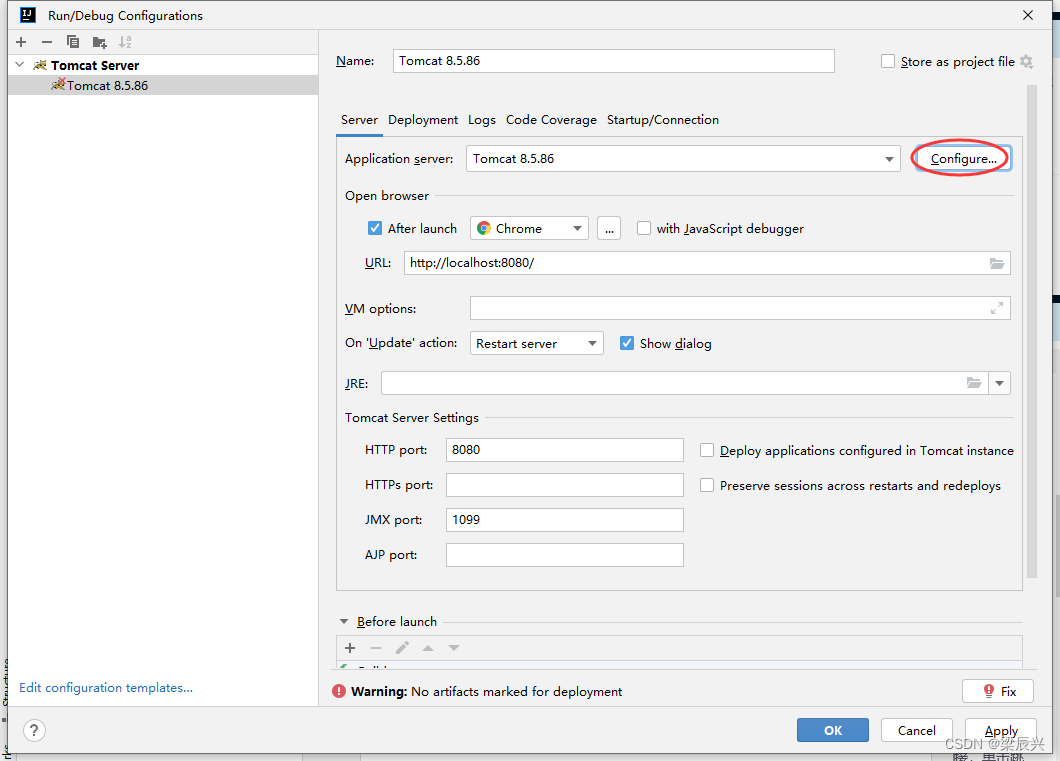Screen dimensions: 1060x761
Task: Click the Configure... button
Action: (x=963, y=159)
